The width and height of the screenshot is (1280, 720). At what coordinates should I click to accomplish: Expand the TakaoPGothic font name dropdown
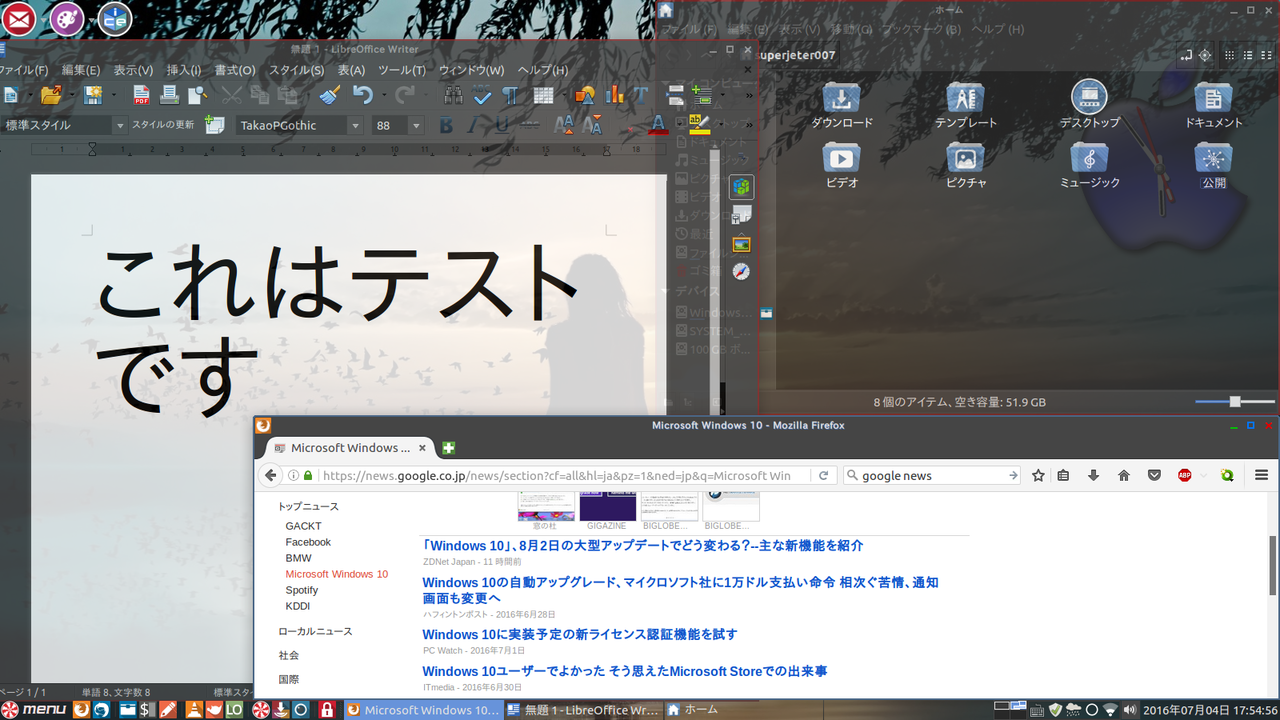coord(354,125)
